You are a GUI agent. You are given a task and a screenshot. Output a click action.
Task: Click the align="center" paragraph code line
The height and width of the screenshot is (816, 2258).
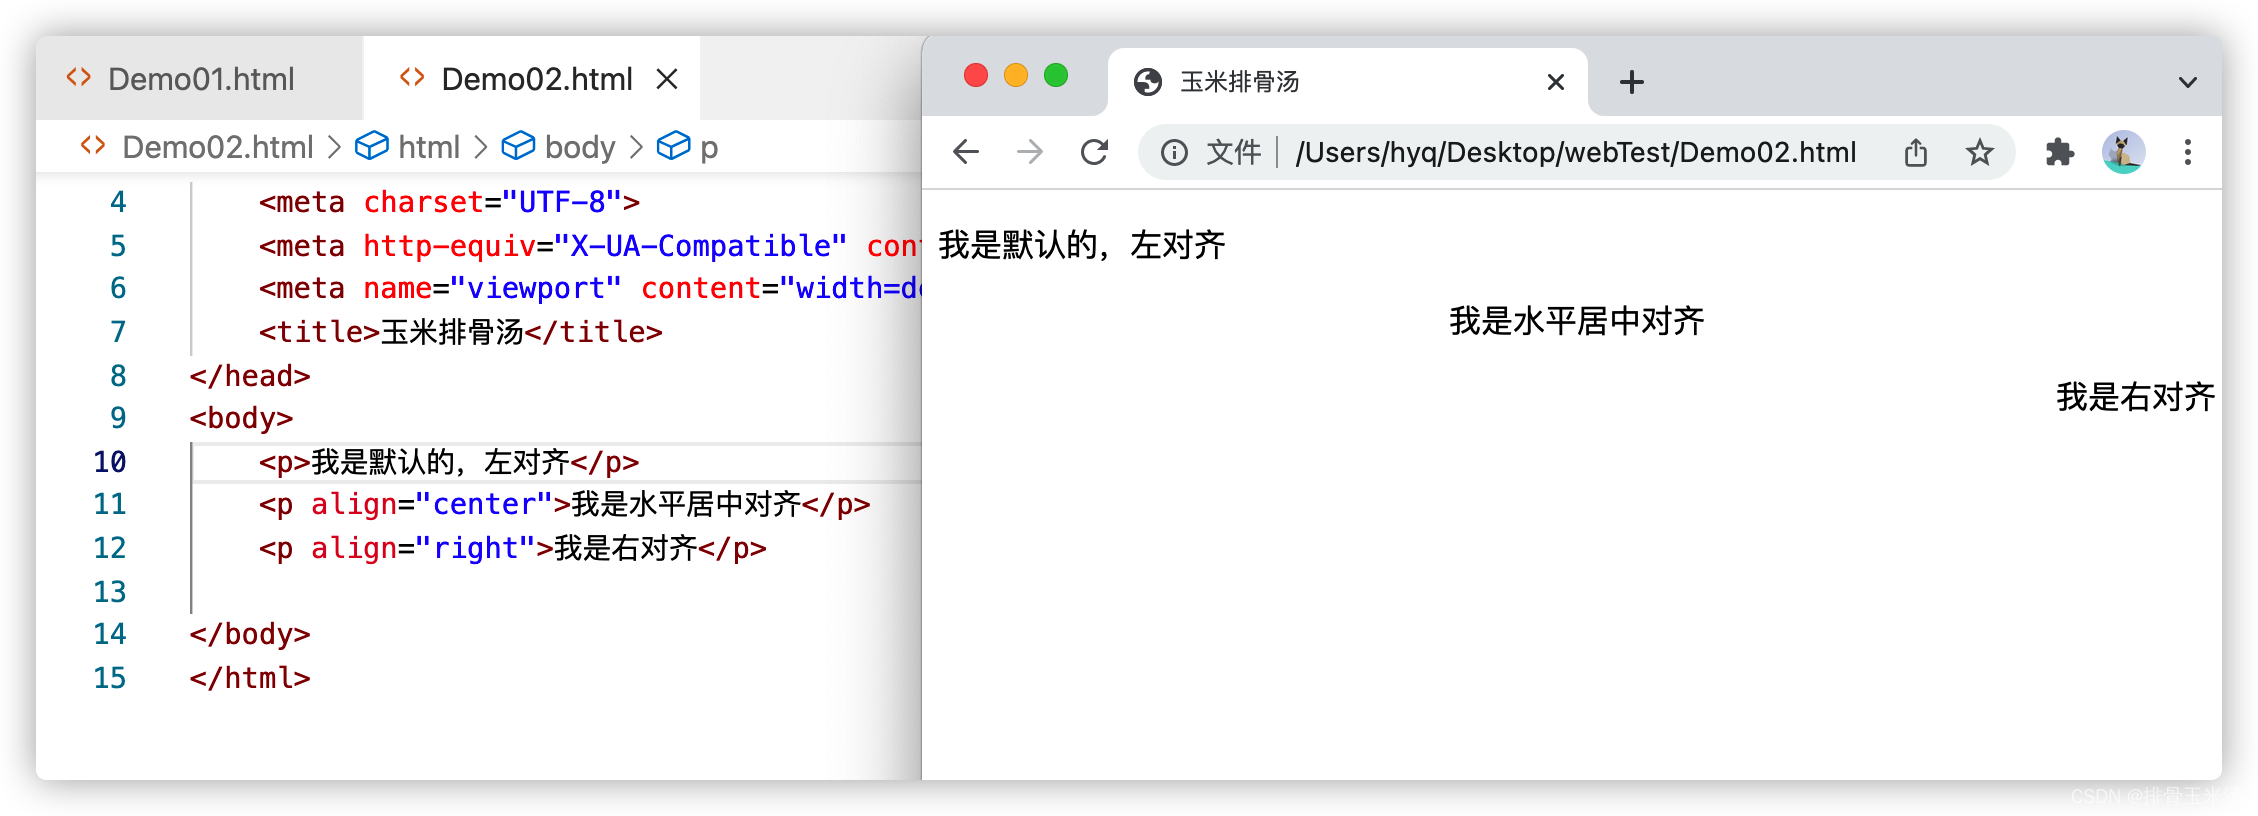click(x=564, y=504)
